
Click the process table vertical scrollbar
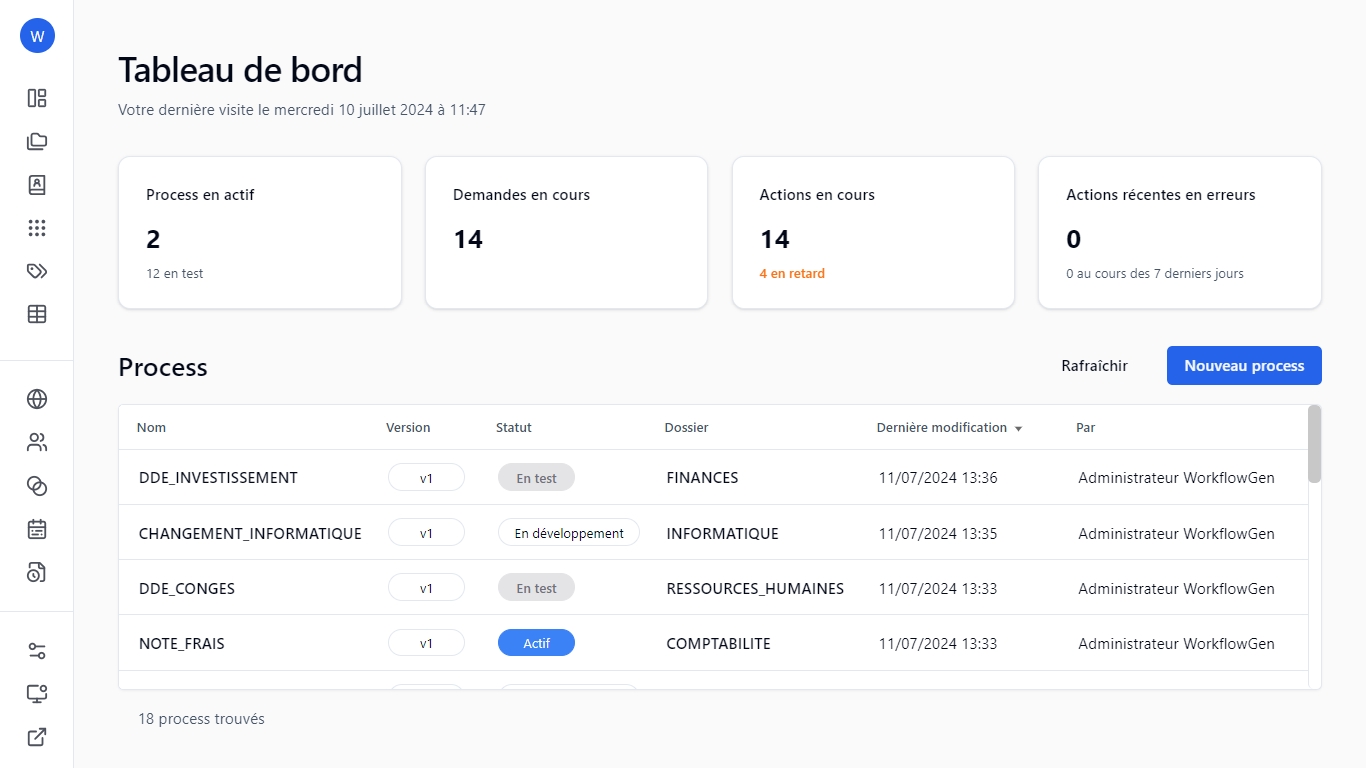pos(1314,444)
